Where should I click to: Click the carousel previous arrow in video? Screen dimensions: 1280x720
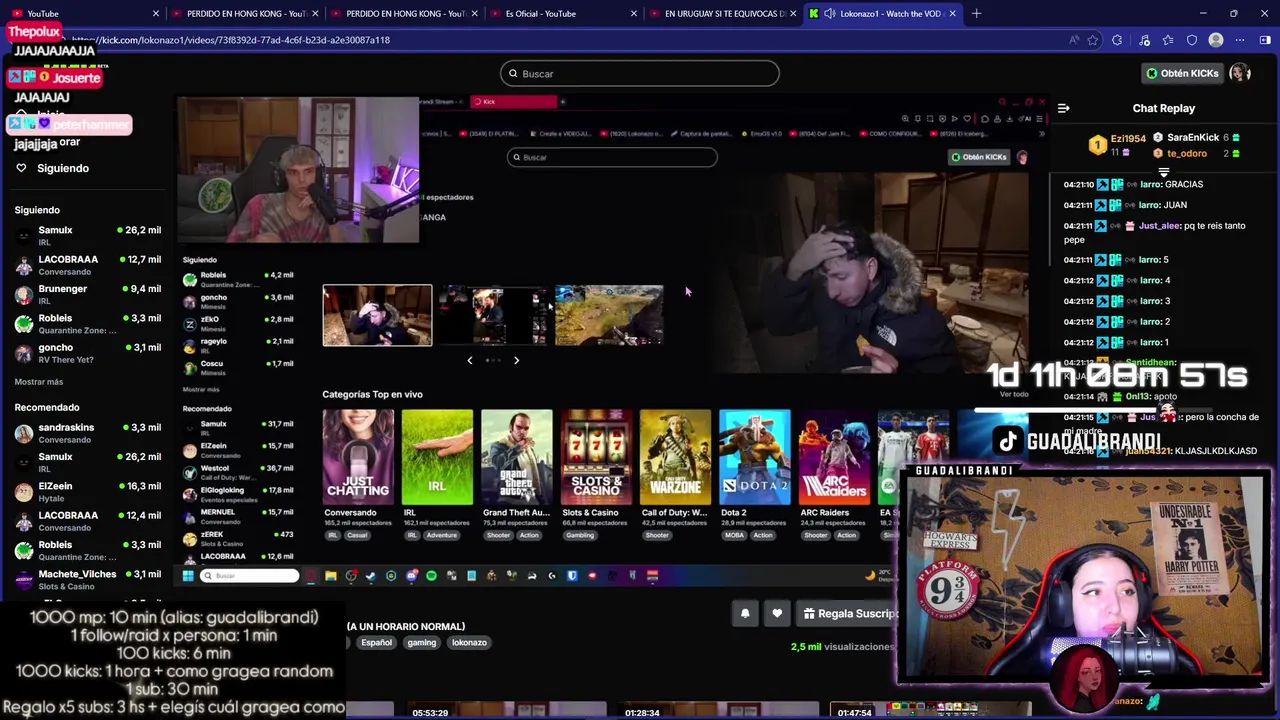pyautogui.click(x=470, y=360)
